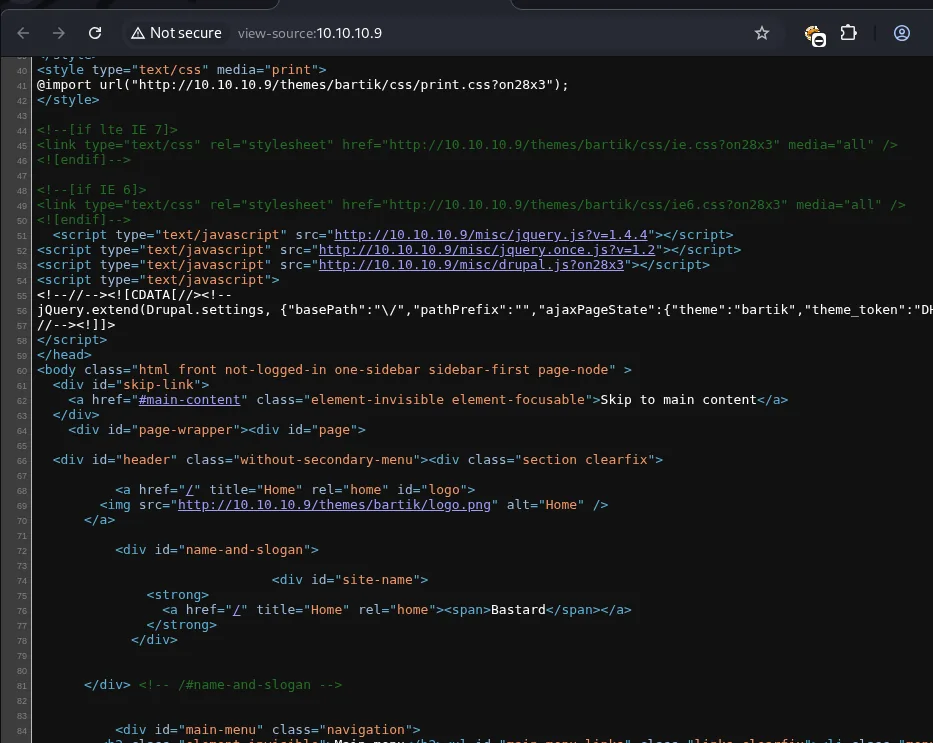Click the div id="site-name" line
Screen dimensions: 933x743
coord(350,580)
